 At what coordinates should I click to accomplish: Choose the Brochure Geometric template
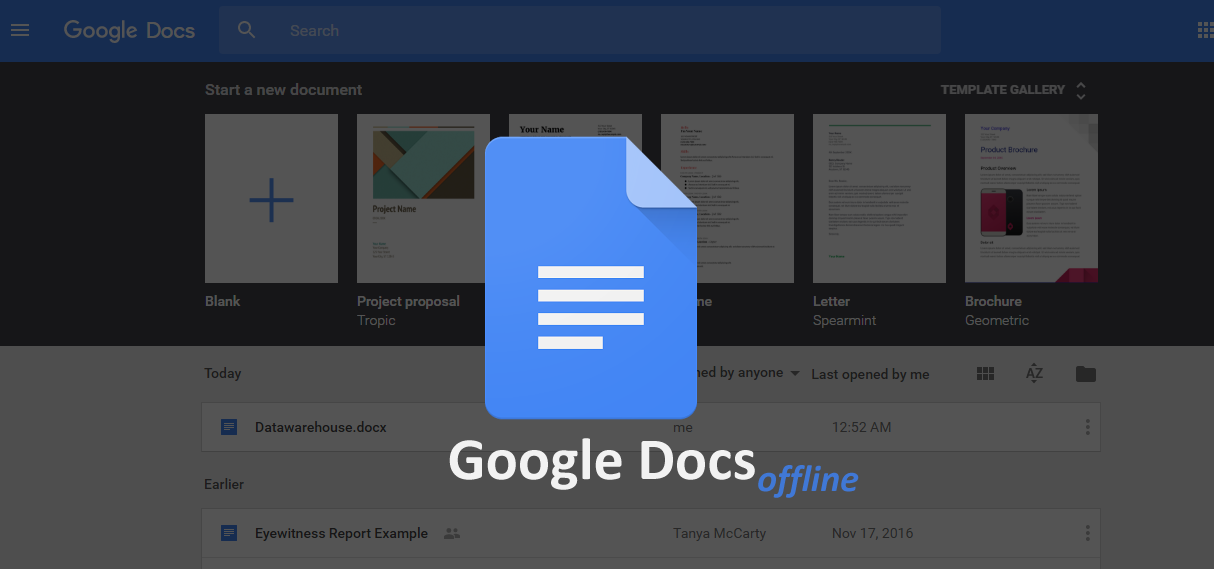click(1031, 198)
